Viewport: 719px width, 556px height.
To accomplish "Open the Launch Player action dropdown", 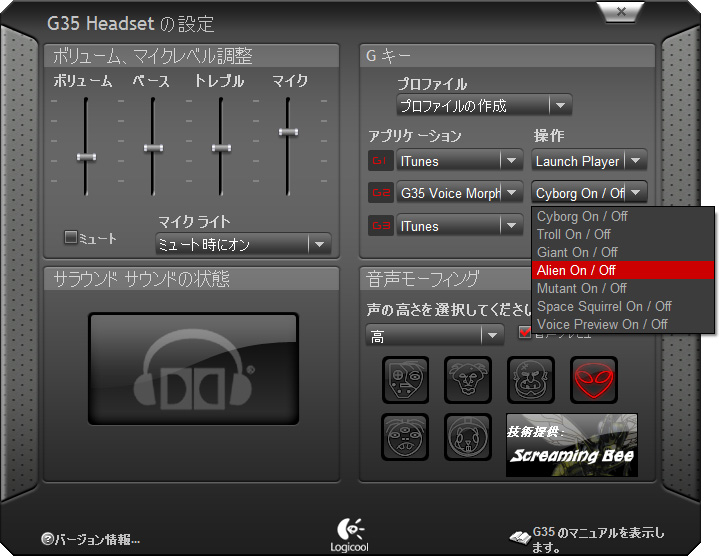I will pos(589,161).
